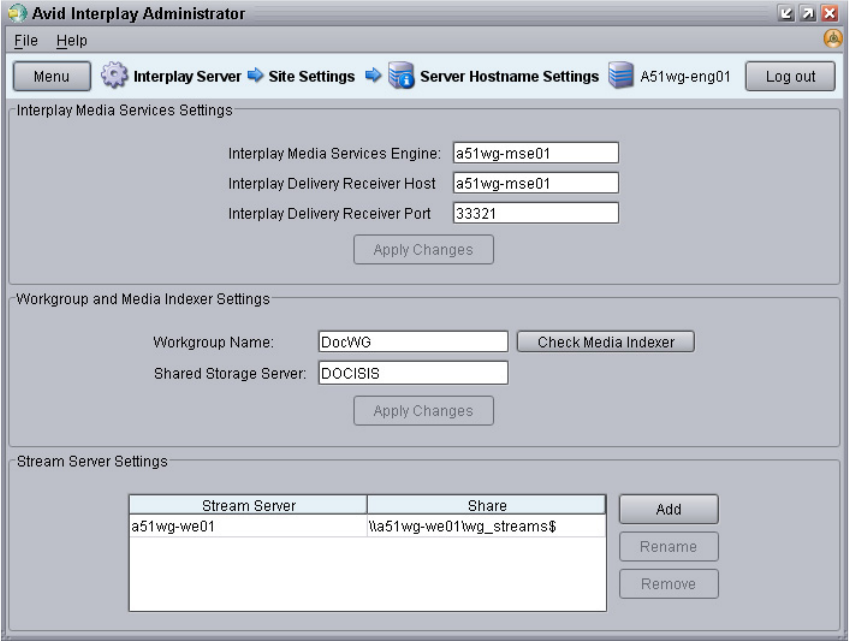The width and height of the screenshot is (849, 641).
Task: Select the Shared Storage Server field
Action: click(x=413, y=373)
